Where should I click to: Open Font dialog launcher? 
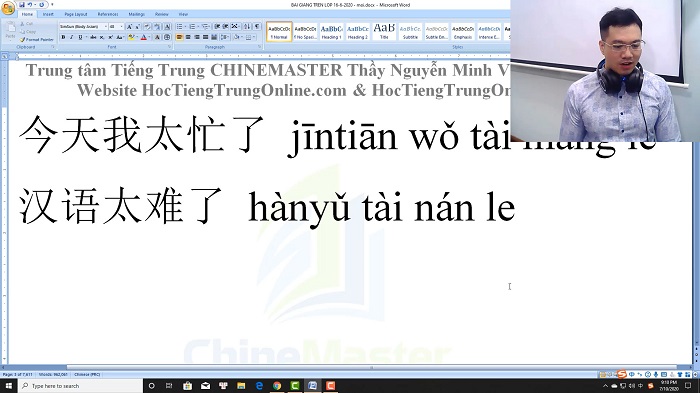coord(169,46)
